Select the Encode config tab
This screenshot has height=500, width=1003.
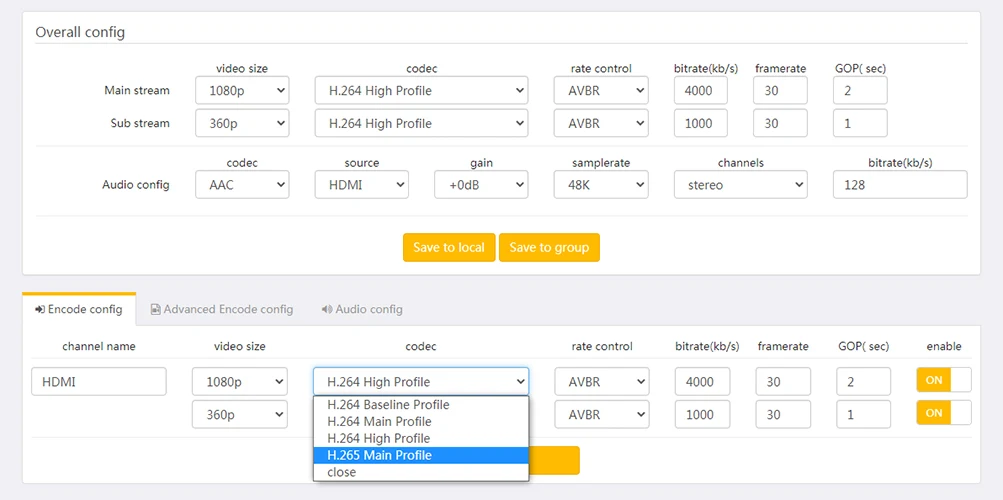click(x=78, y=309)
